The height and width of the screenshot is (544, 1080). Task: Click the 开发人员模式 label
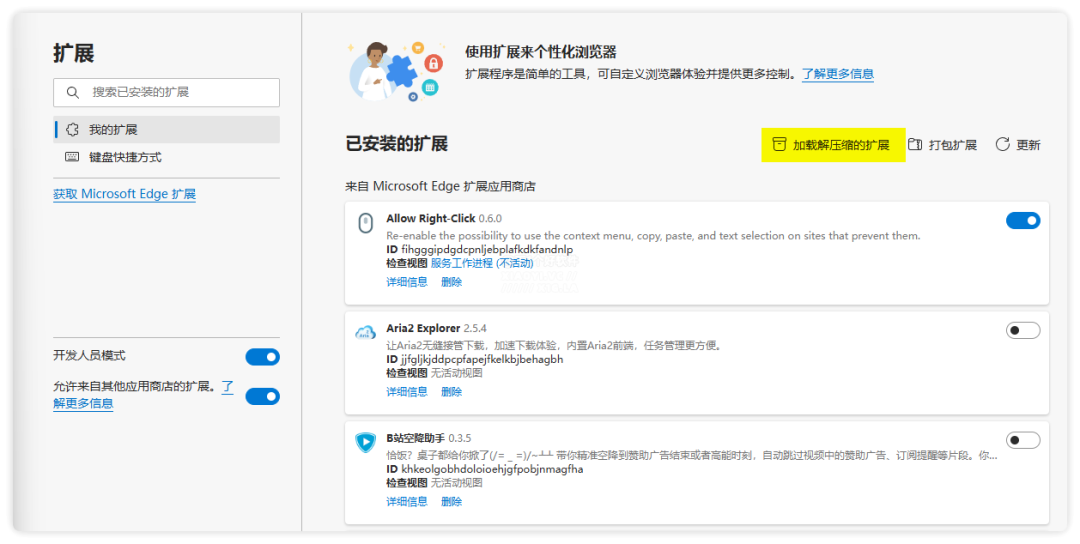pos(90,356)
